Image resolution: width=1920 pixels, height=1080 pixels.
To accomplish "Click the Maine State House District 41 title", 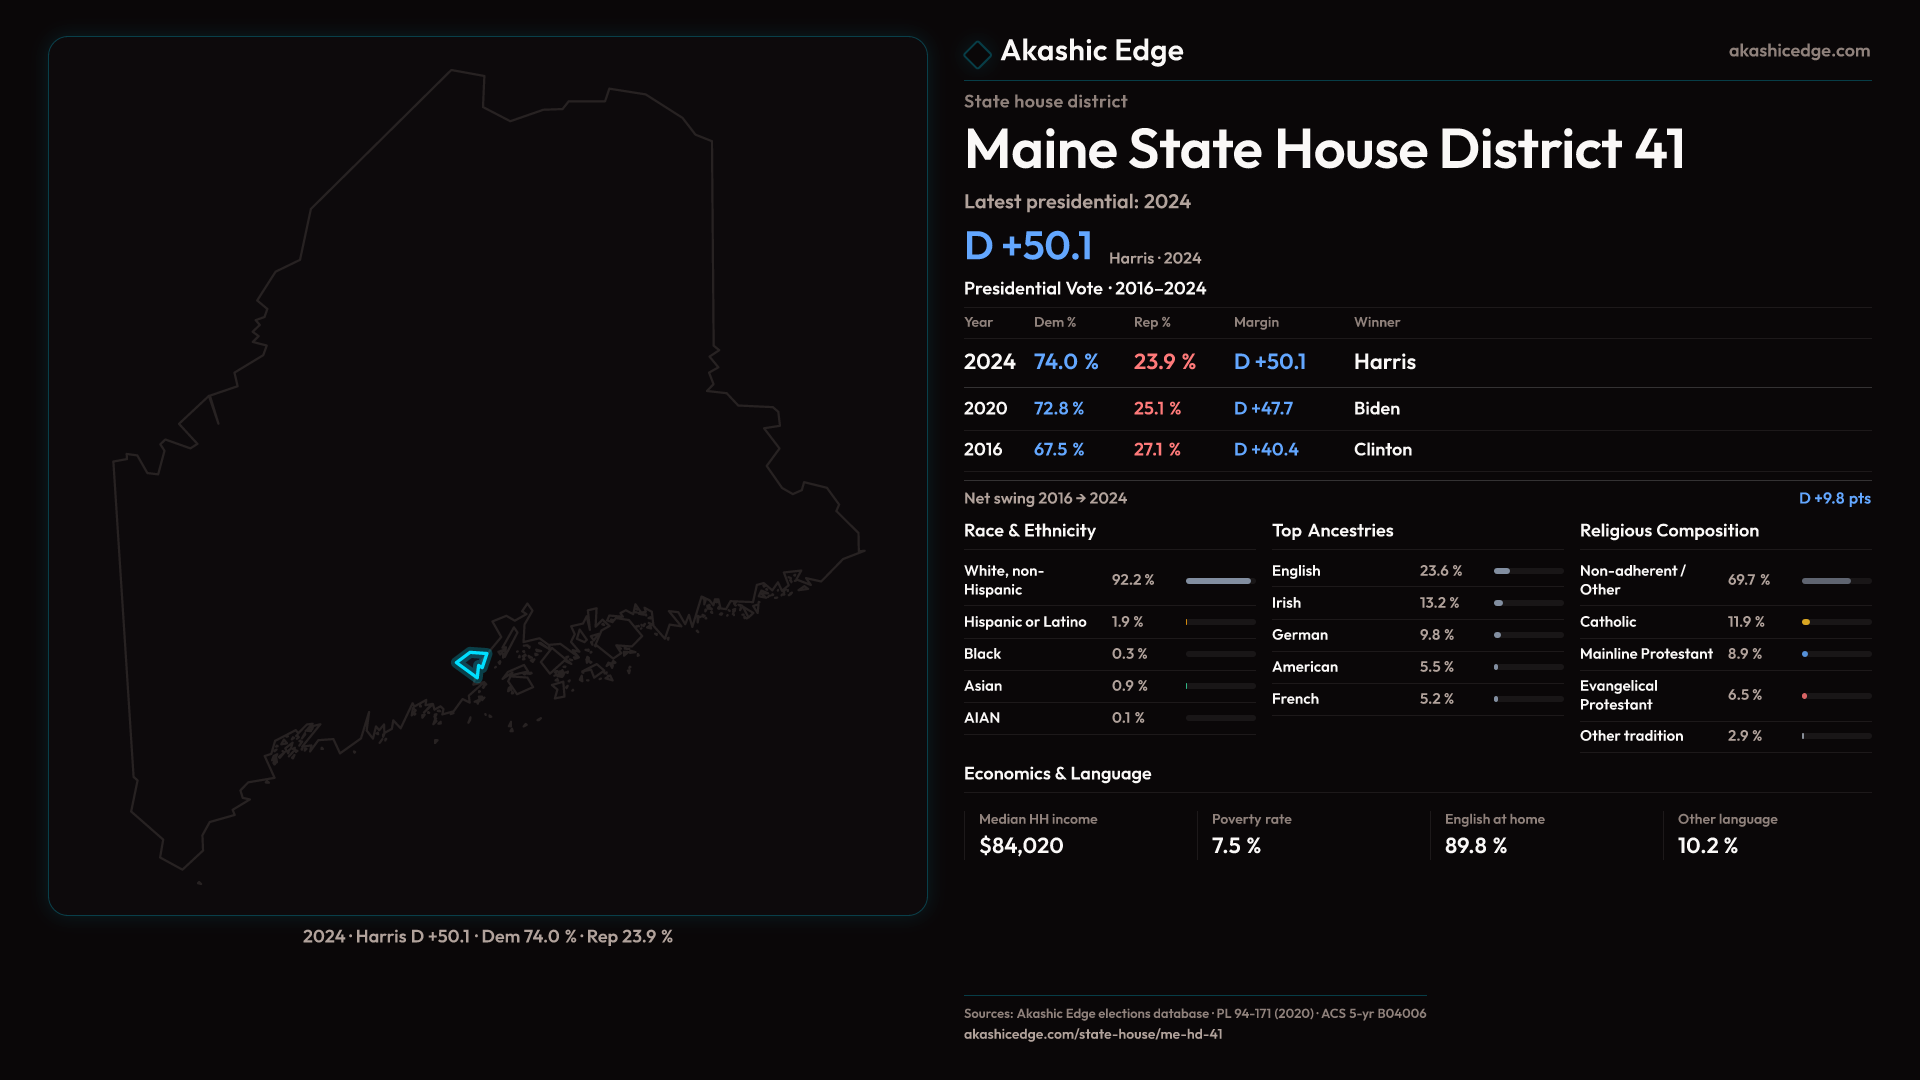I will click(1324, 149).
